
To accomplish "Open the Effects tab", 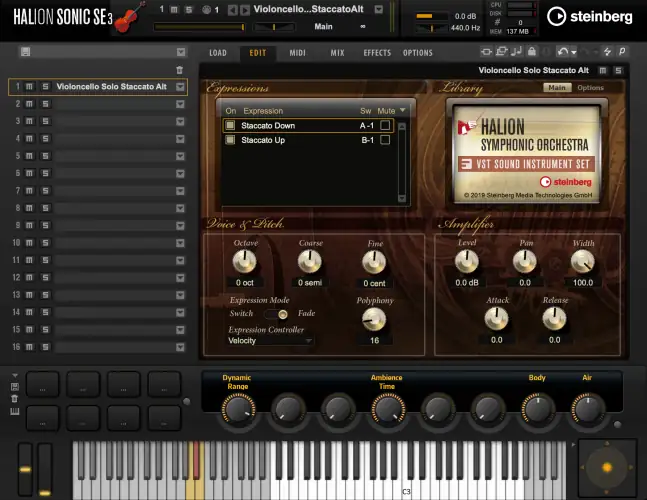I will pyautogui.click(x=377, y=52).
